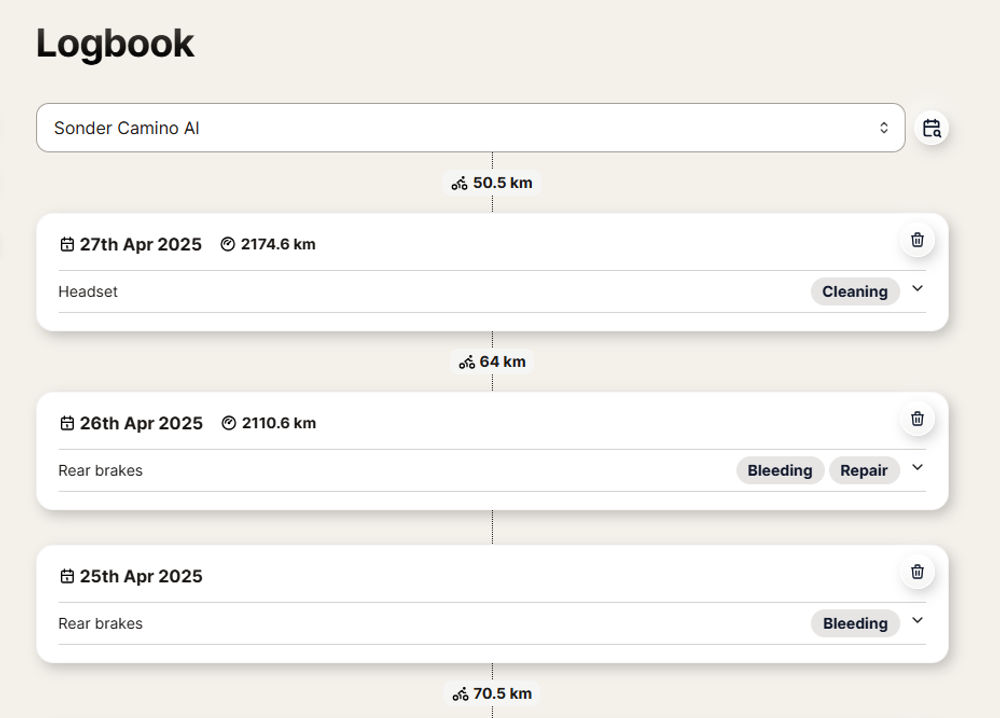Expand the 26th Apr Rear brakes chevron

917,467
